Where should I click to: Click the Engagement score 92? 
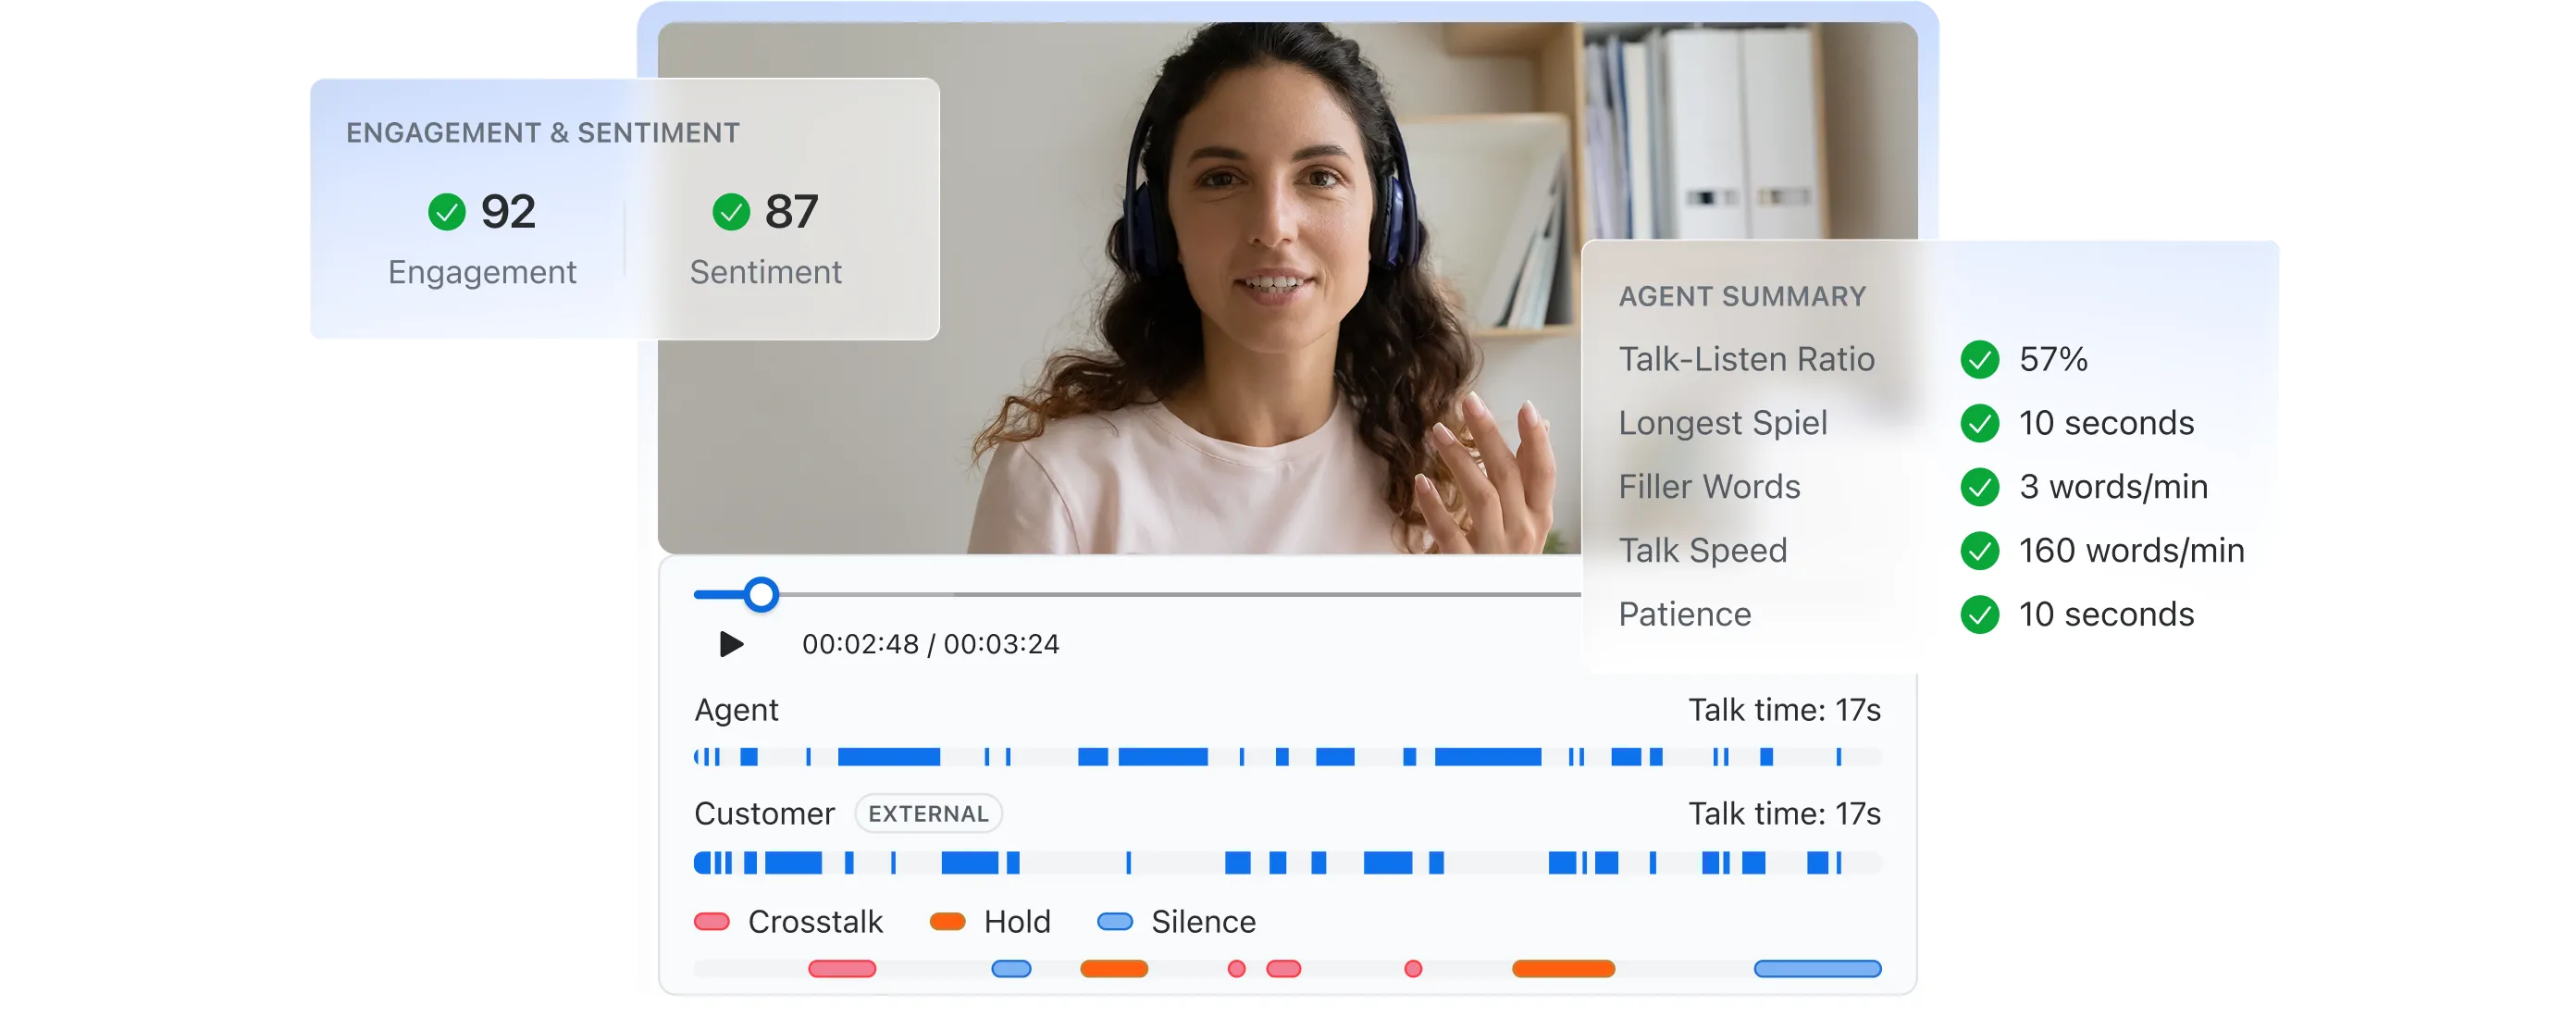(508, 212)
